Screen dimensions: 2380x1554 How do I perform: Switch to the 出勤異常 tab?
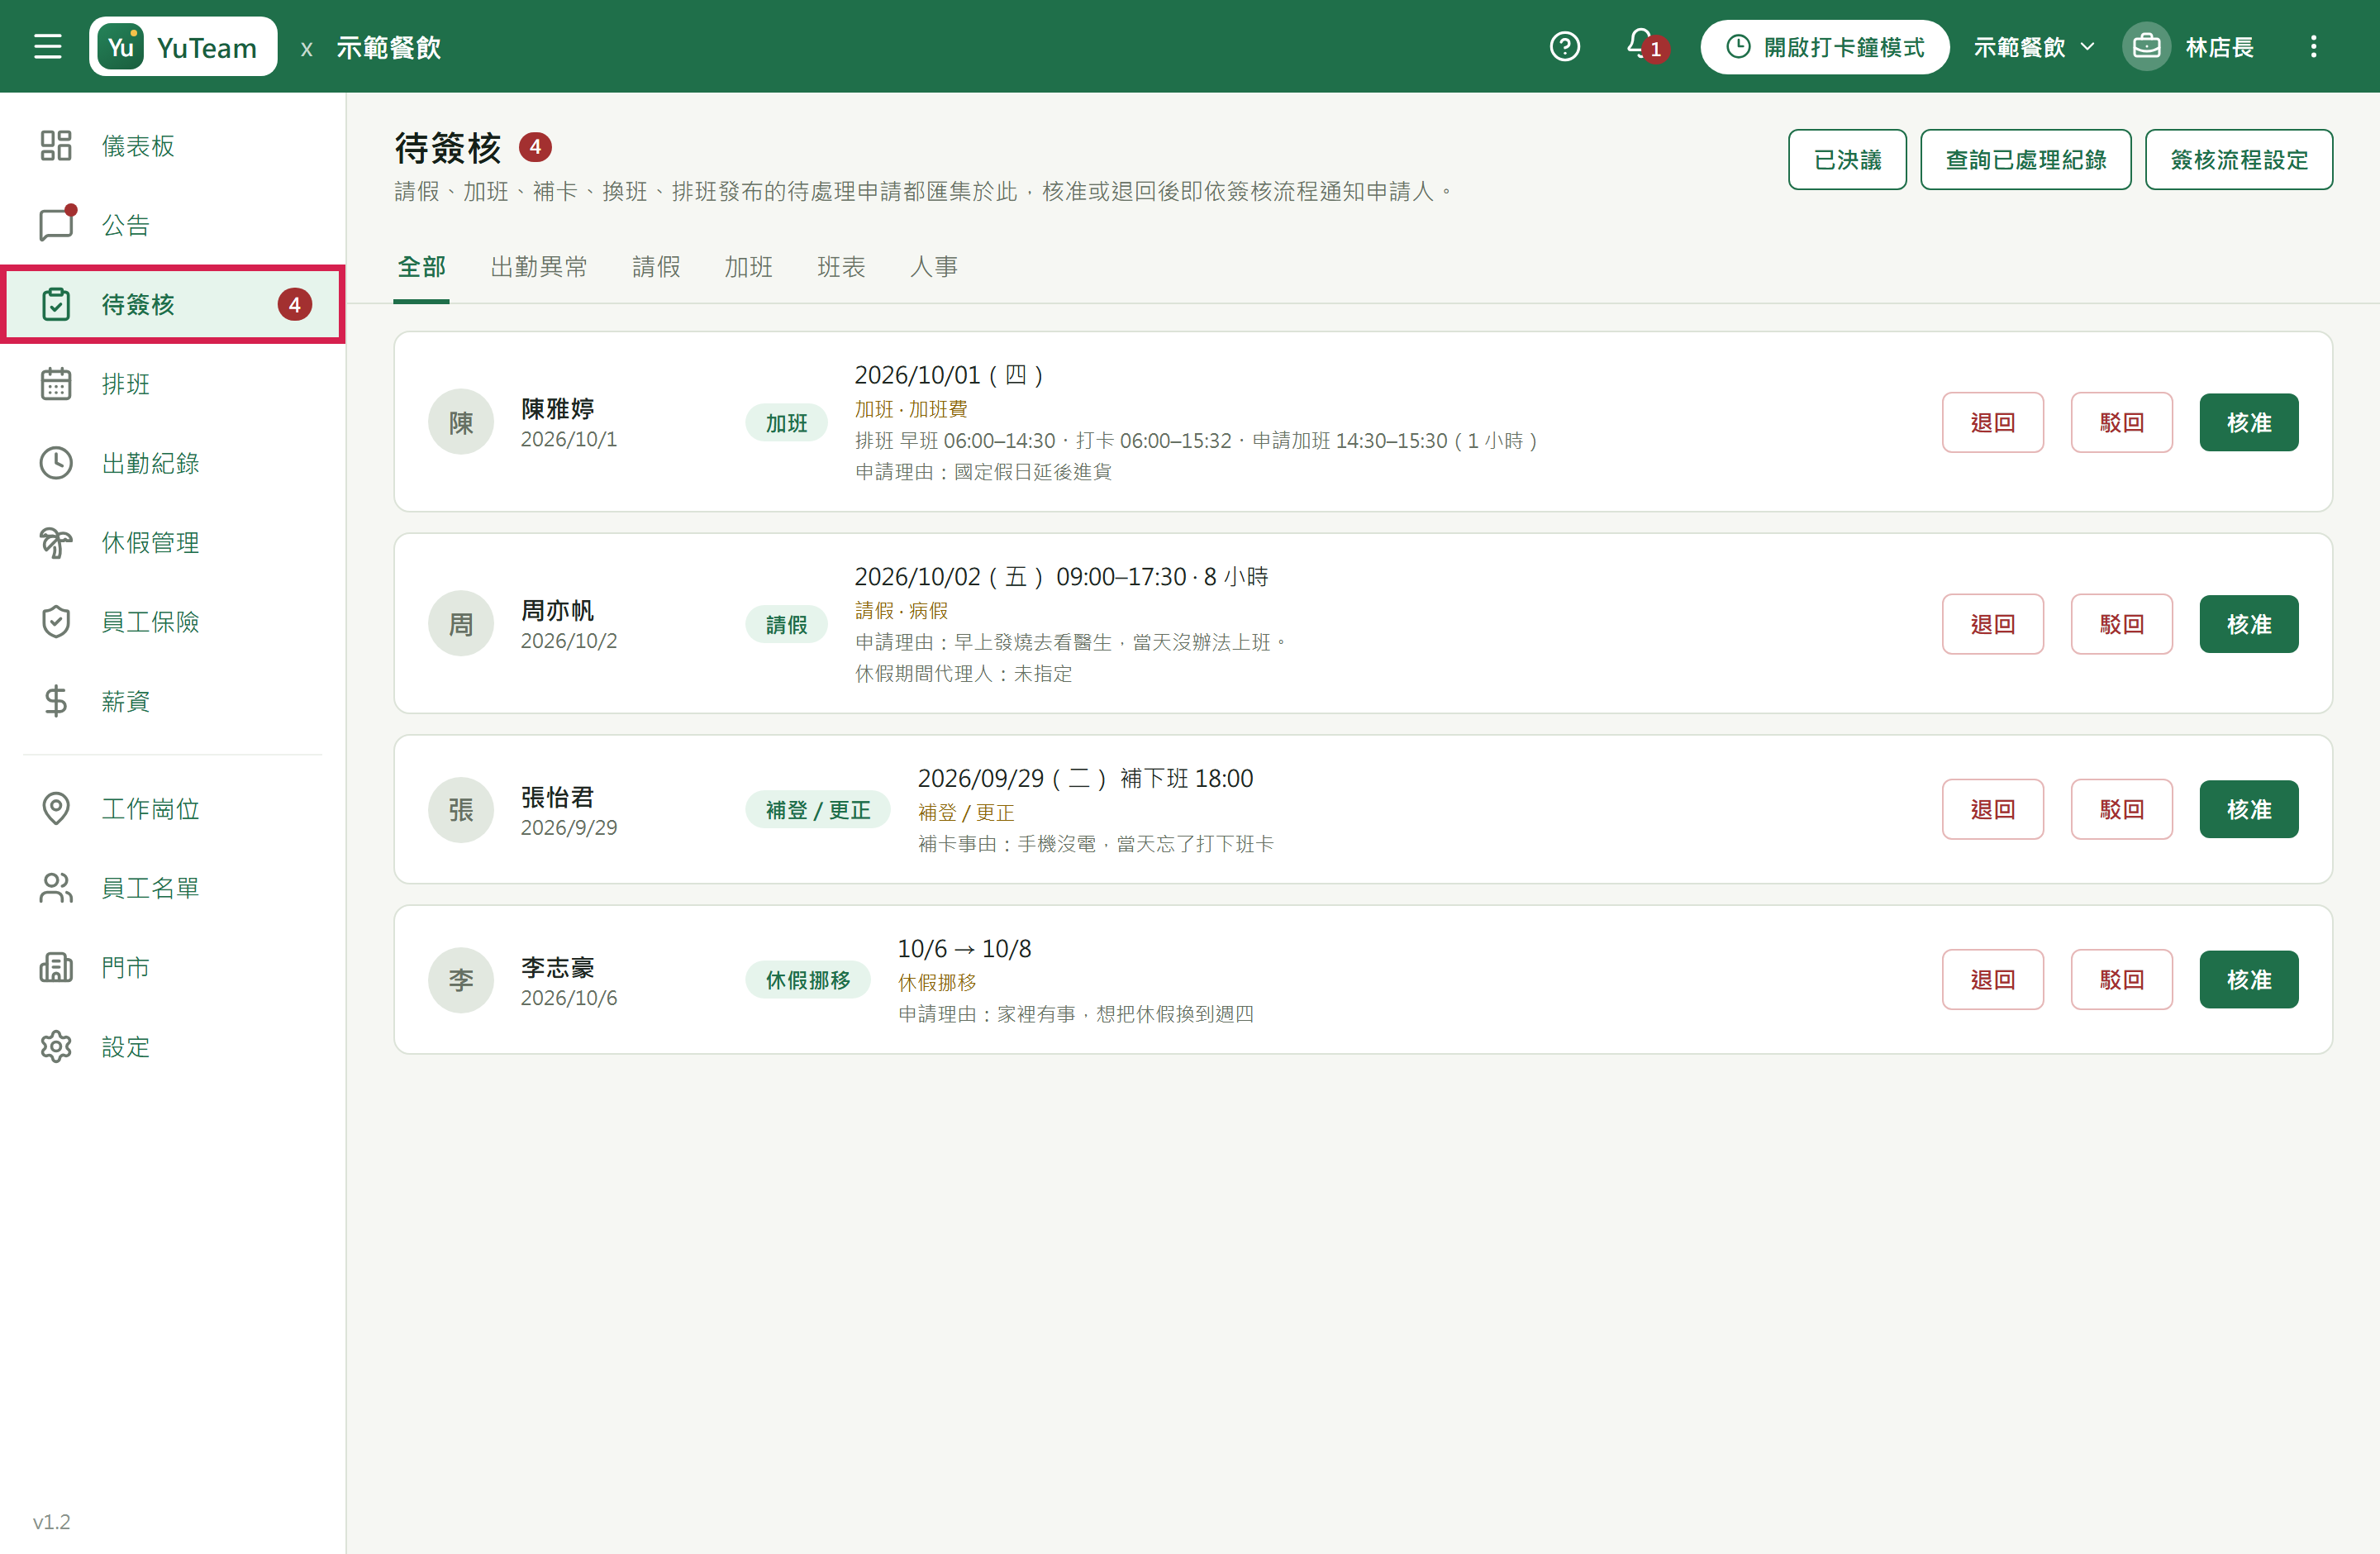coord(539,267)
